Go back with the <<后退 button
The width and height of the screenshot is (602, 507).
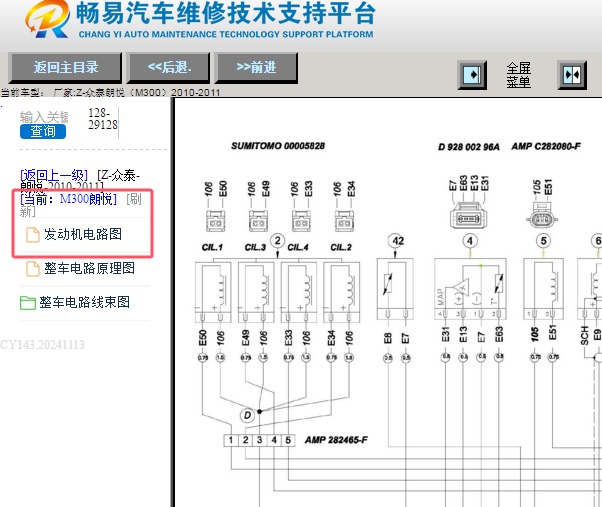(x=169, y=68)
